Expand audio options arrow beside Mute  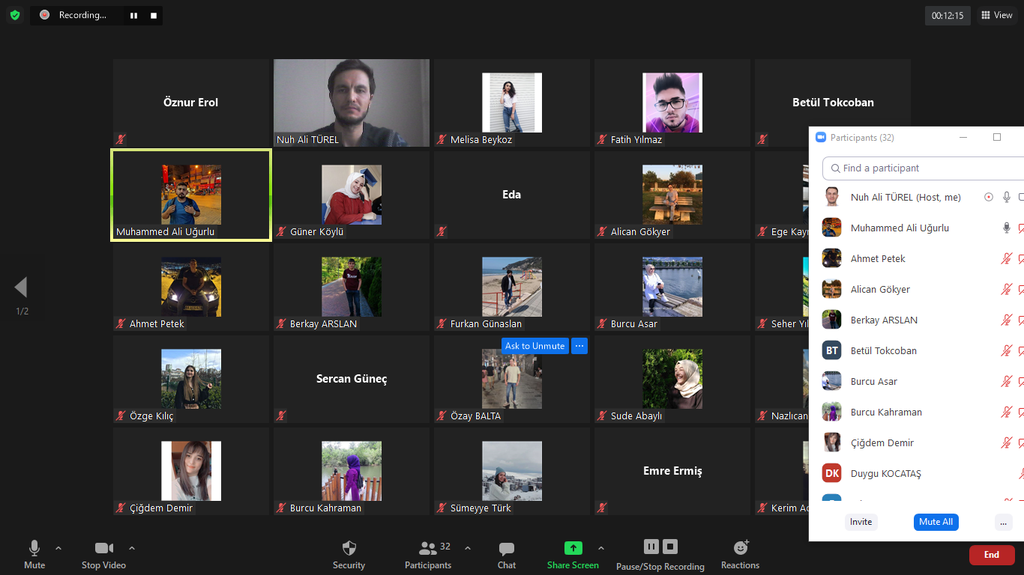click(x=58, y=548)
